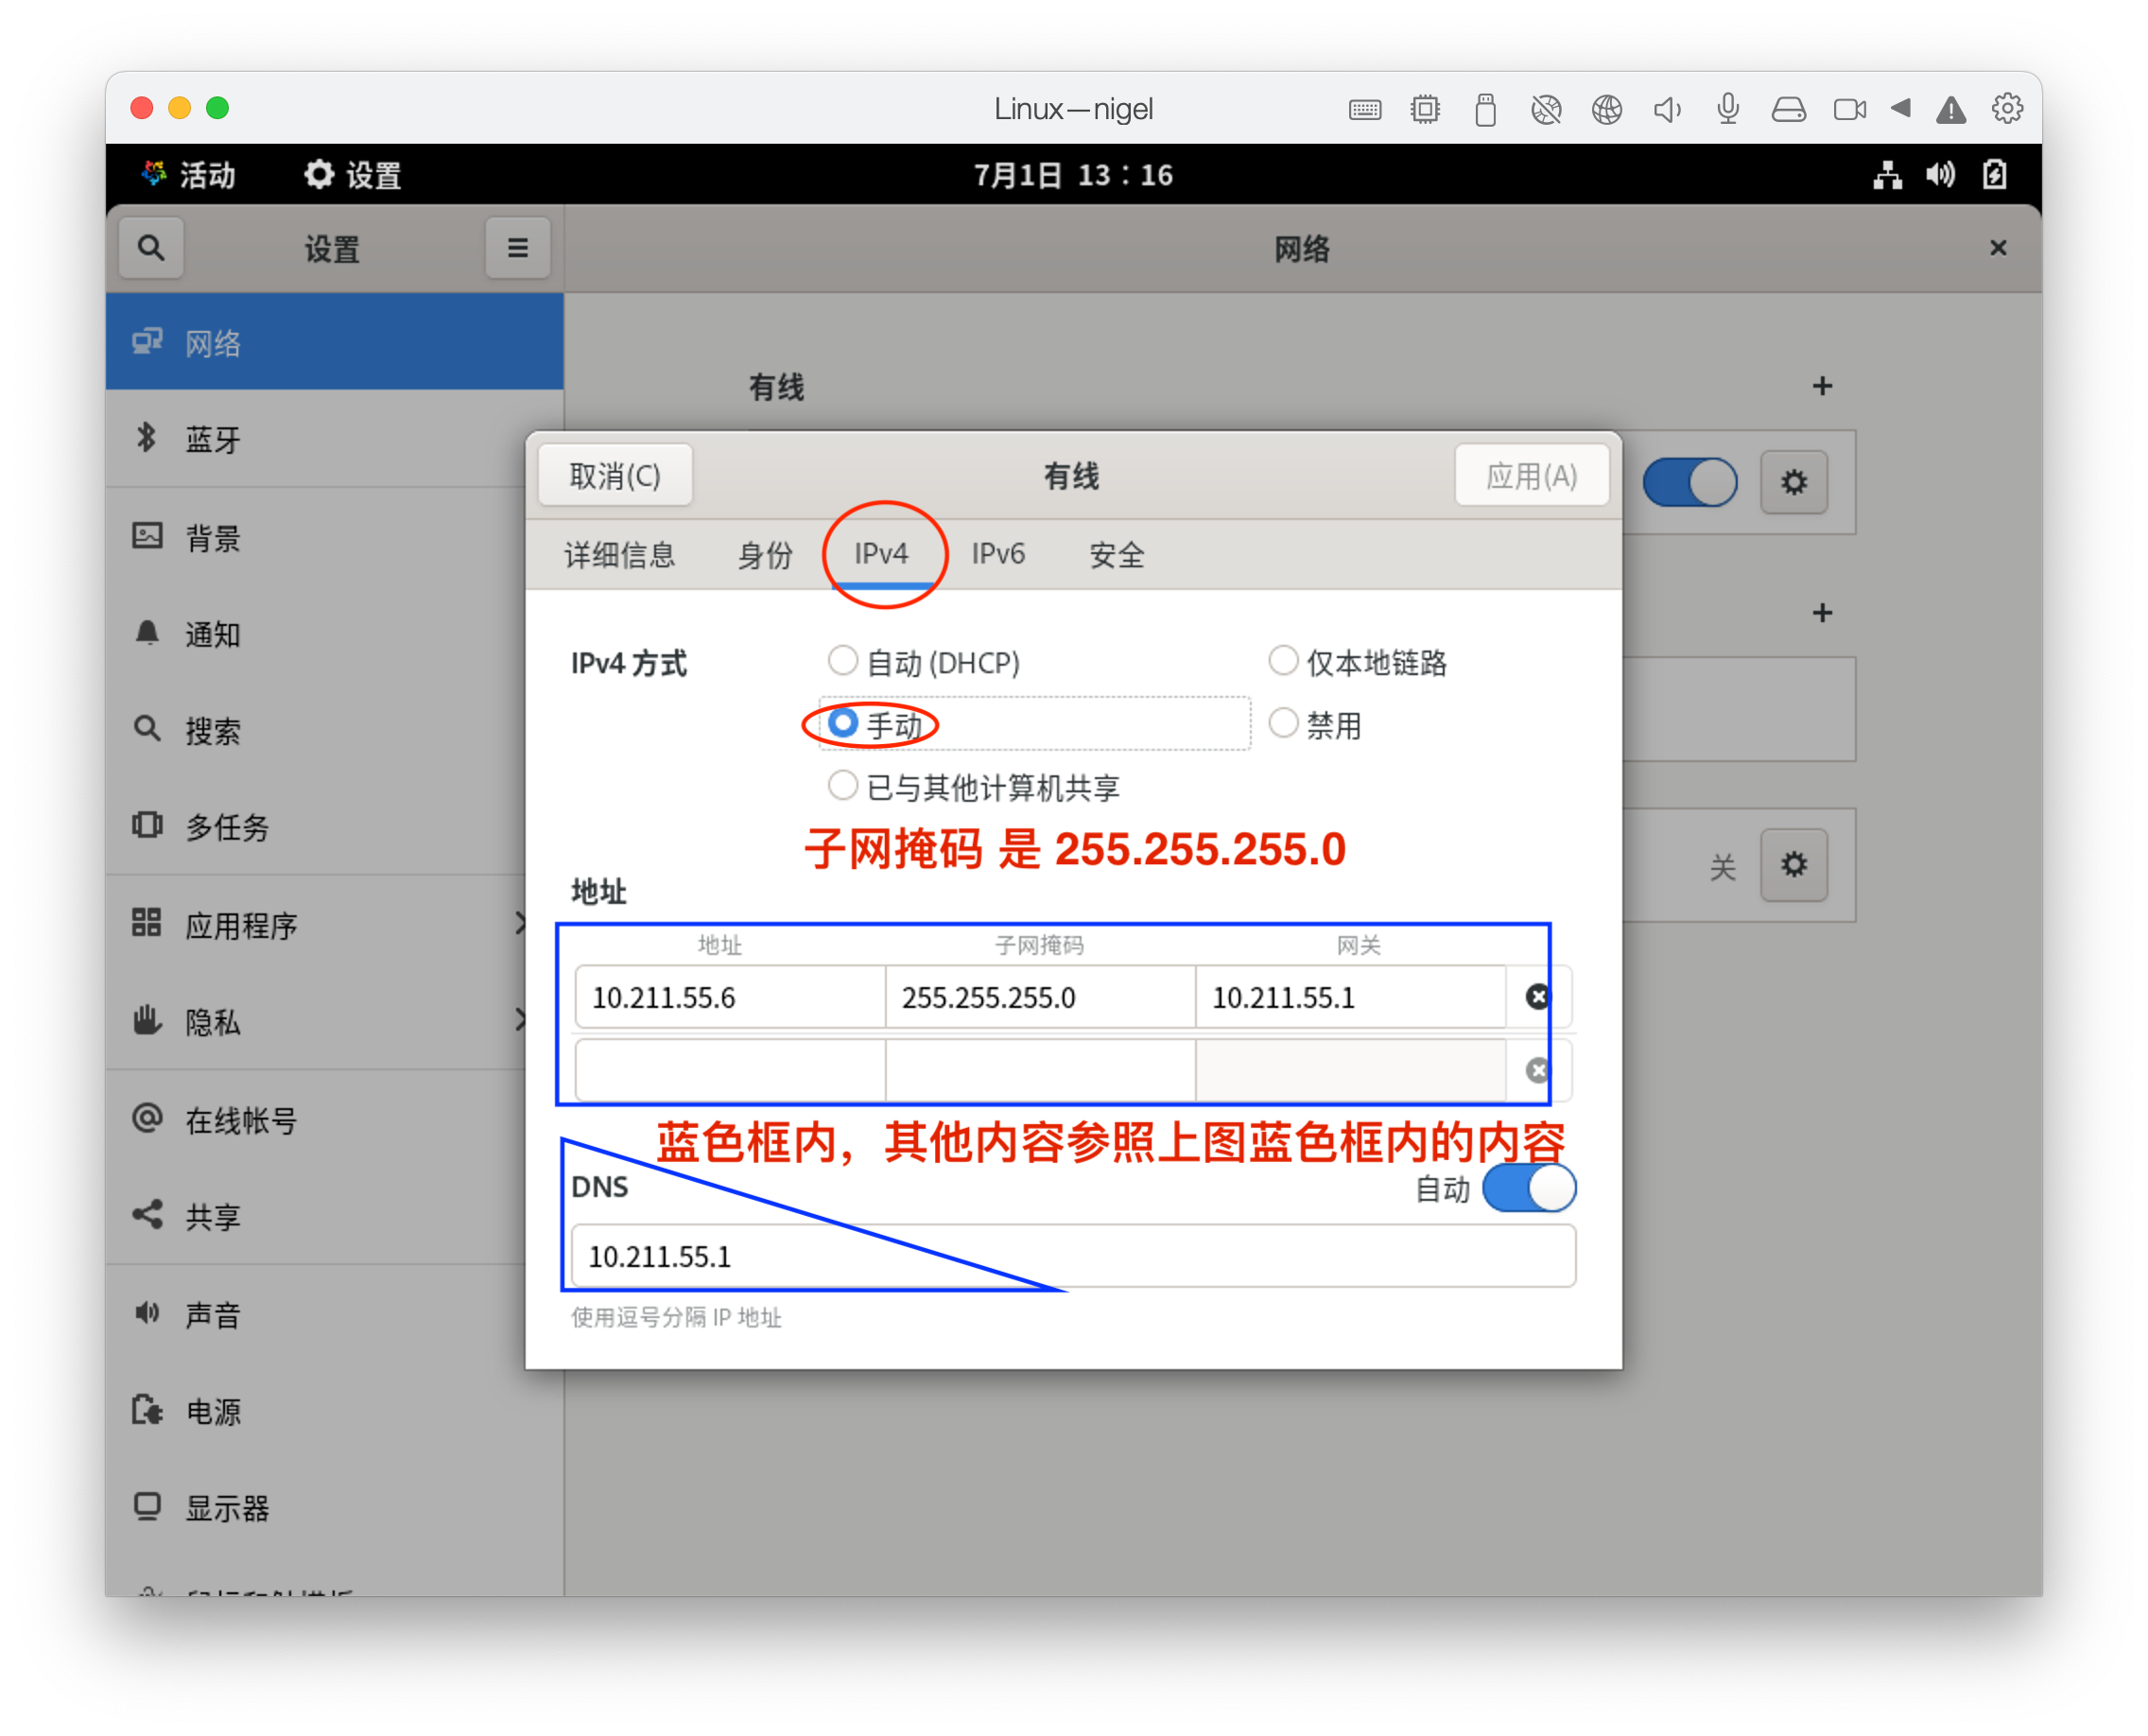Open the hamburger menu in Settings header
This screenshot has width=2148, height=1736.
coord(517,247)
